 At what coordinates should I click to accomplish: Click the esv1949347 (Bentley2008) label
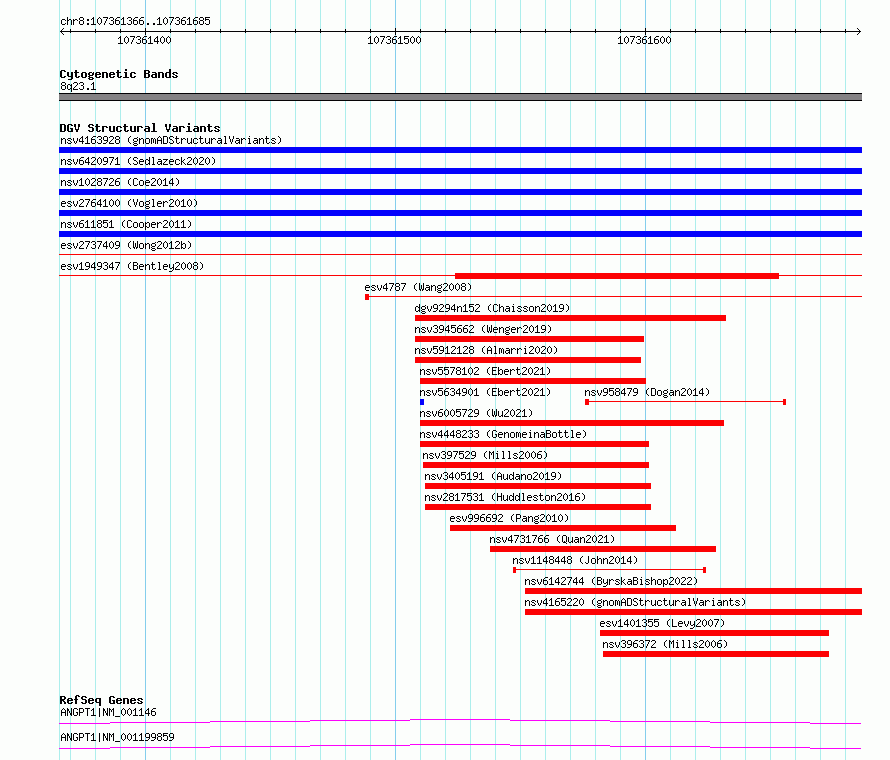[132, 266]
